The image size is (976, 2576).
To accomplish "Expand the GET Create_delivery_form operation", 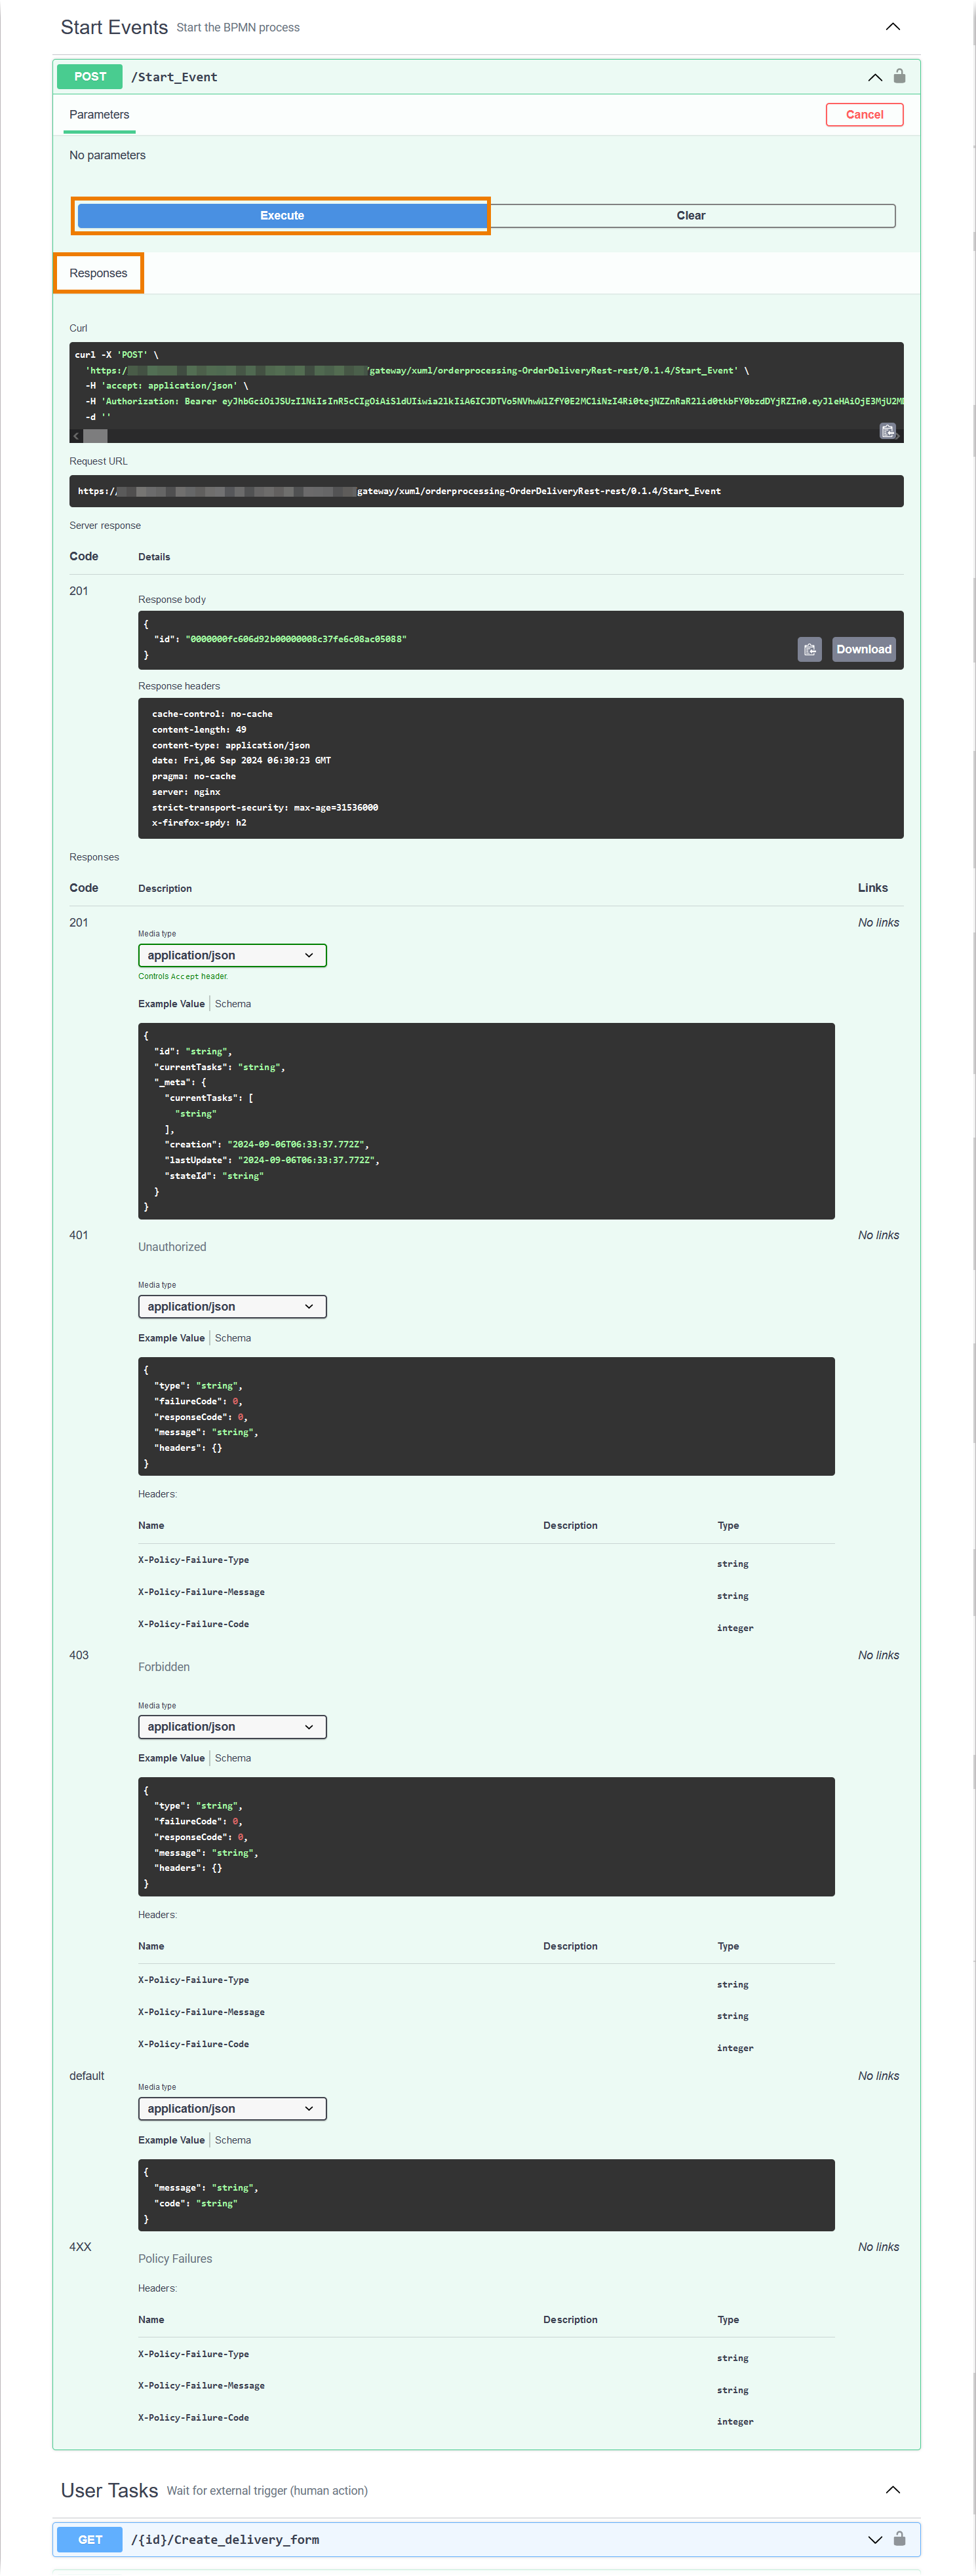I will click(x=875, y=2539).
